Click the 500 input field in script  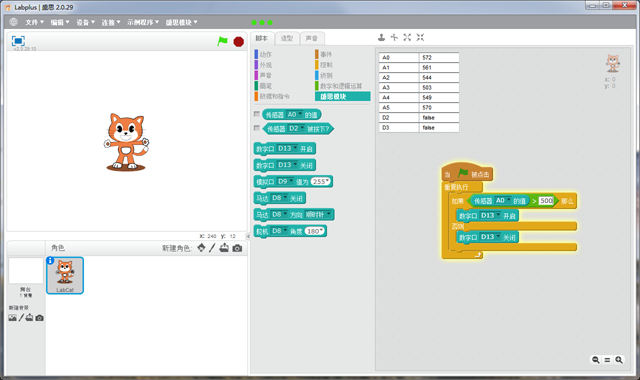click(x=546, y=200)
